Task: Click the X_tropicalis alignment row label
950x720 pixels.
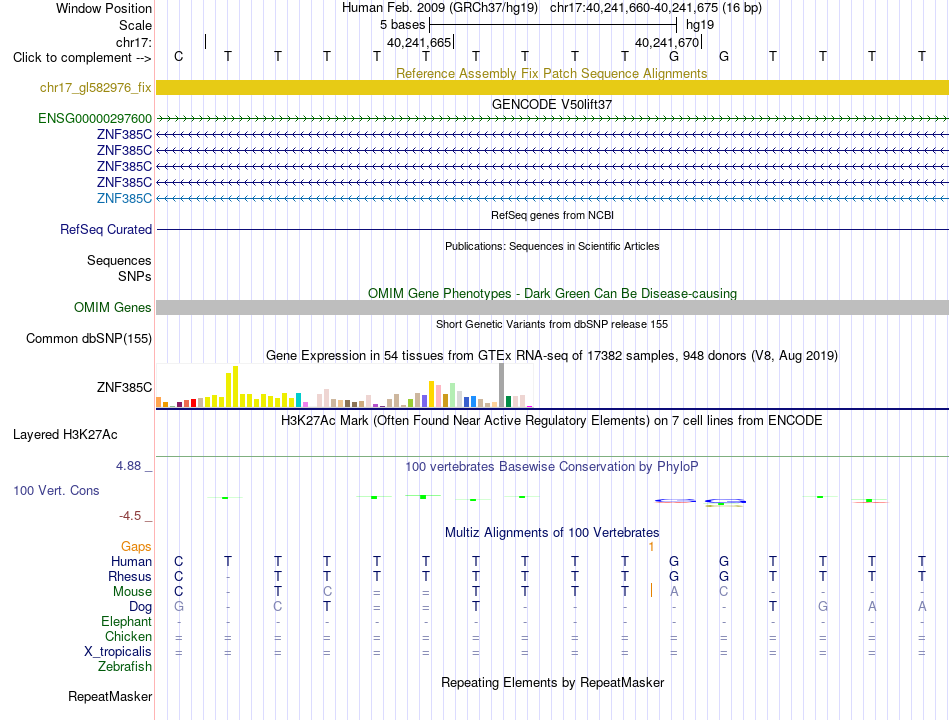Action: [118, 652]
